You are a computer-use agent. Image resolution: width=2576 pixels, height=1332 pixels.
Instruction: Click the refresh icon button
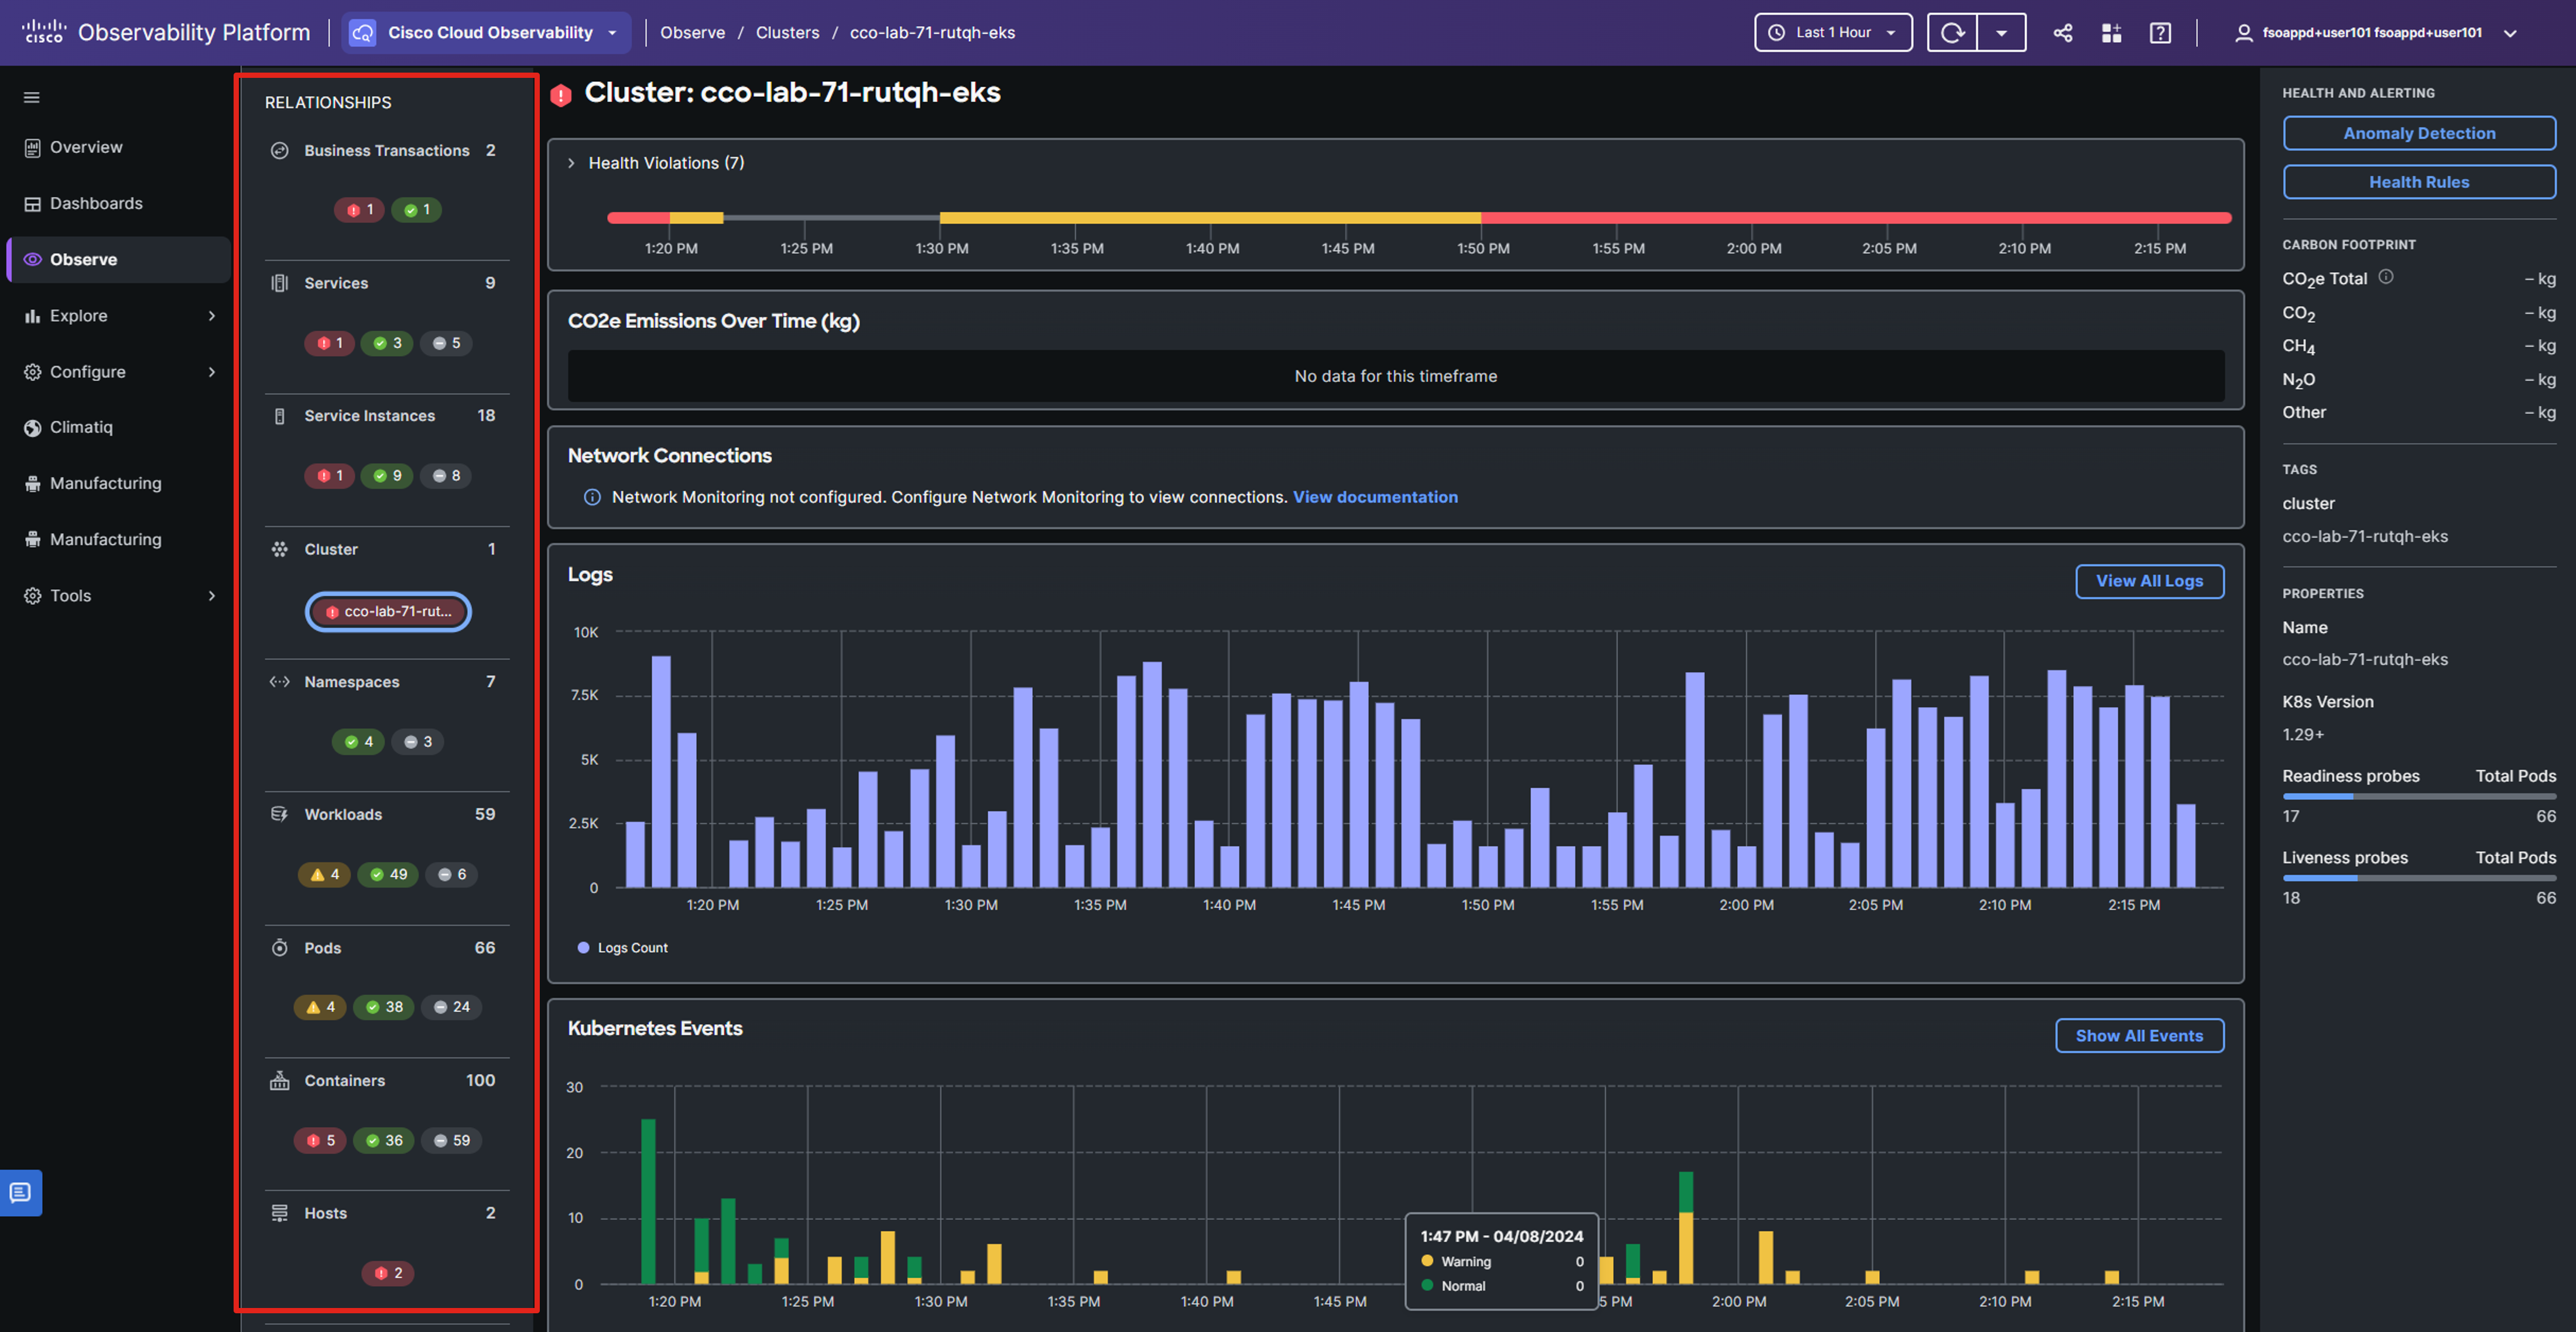pyautogui.click(x=1952, y=33)
